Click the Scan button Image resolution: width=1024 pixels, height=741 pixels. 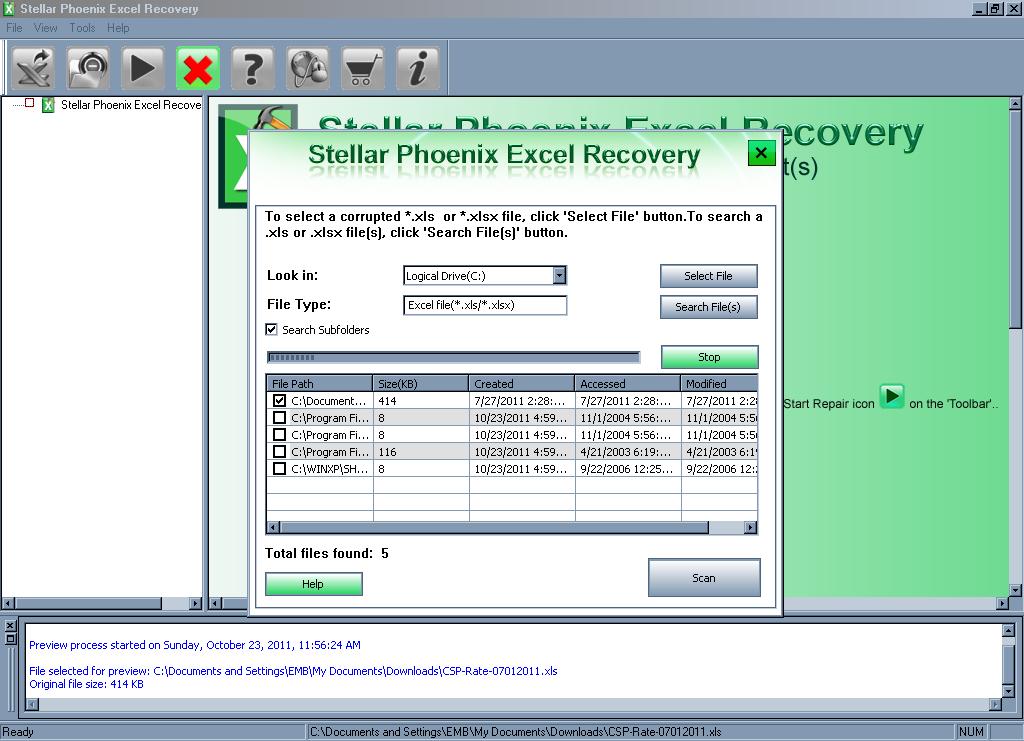point(704,578)
